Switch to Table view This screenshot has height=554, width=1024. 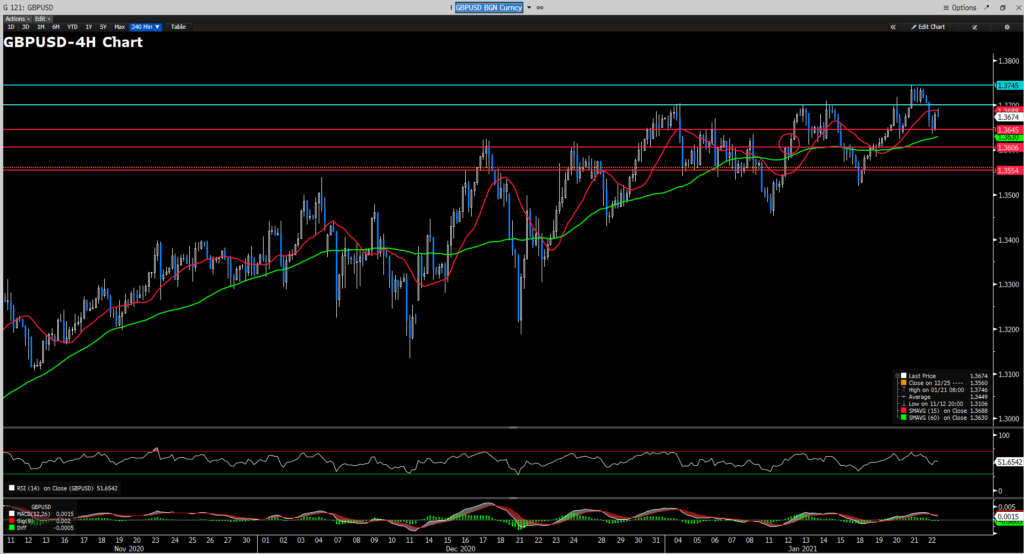178,27
